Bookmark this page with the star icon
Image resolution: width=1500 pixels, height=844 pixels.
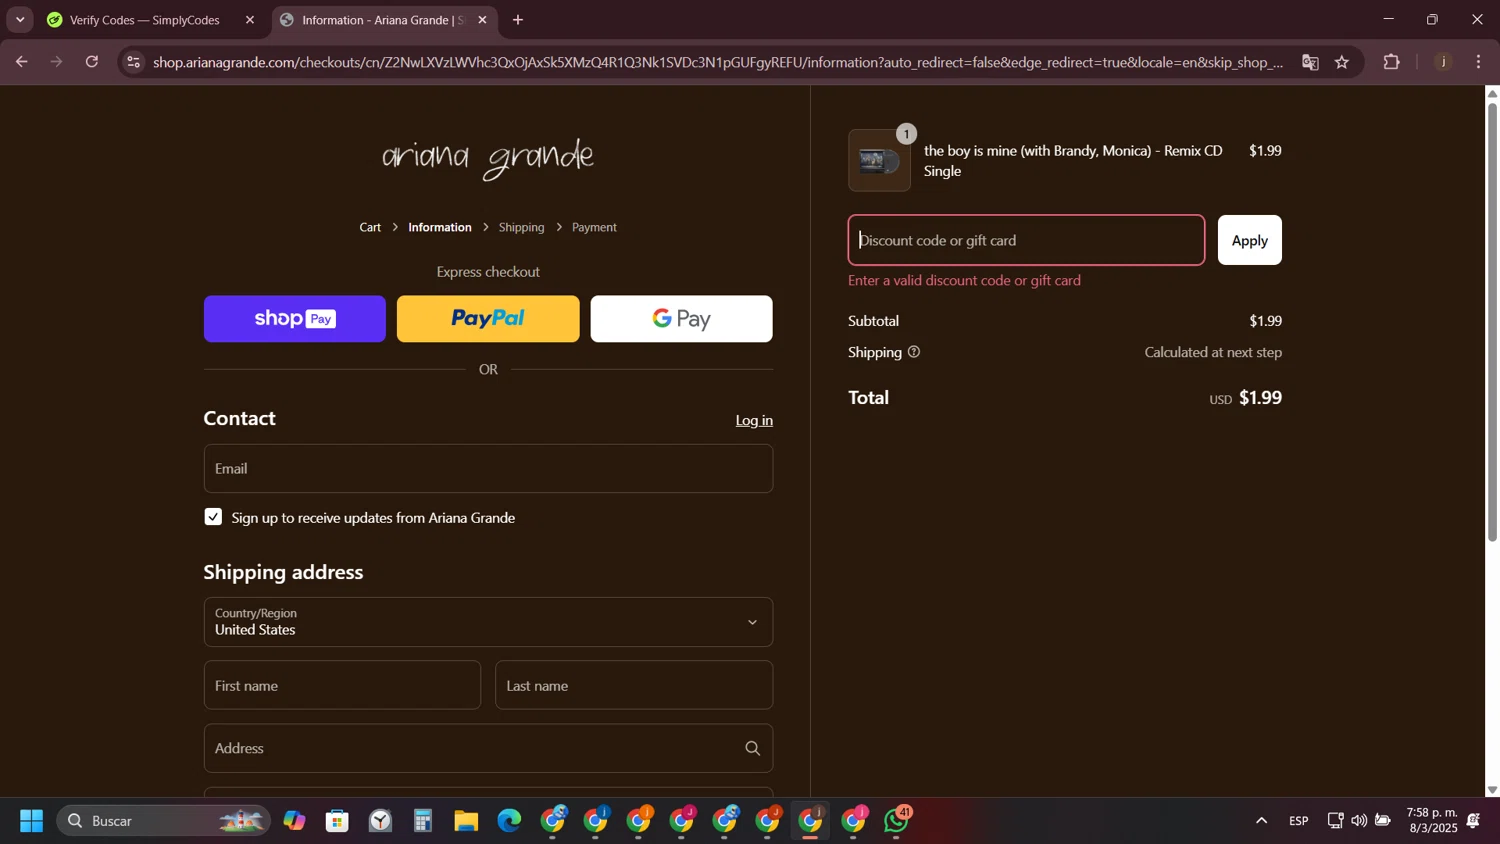[x=1342, y=62]
